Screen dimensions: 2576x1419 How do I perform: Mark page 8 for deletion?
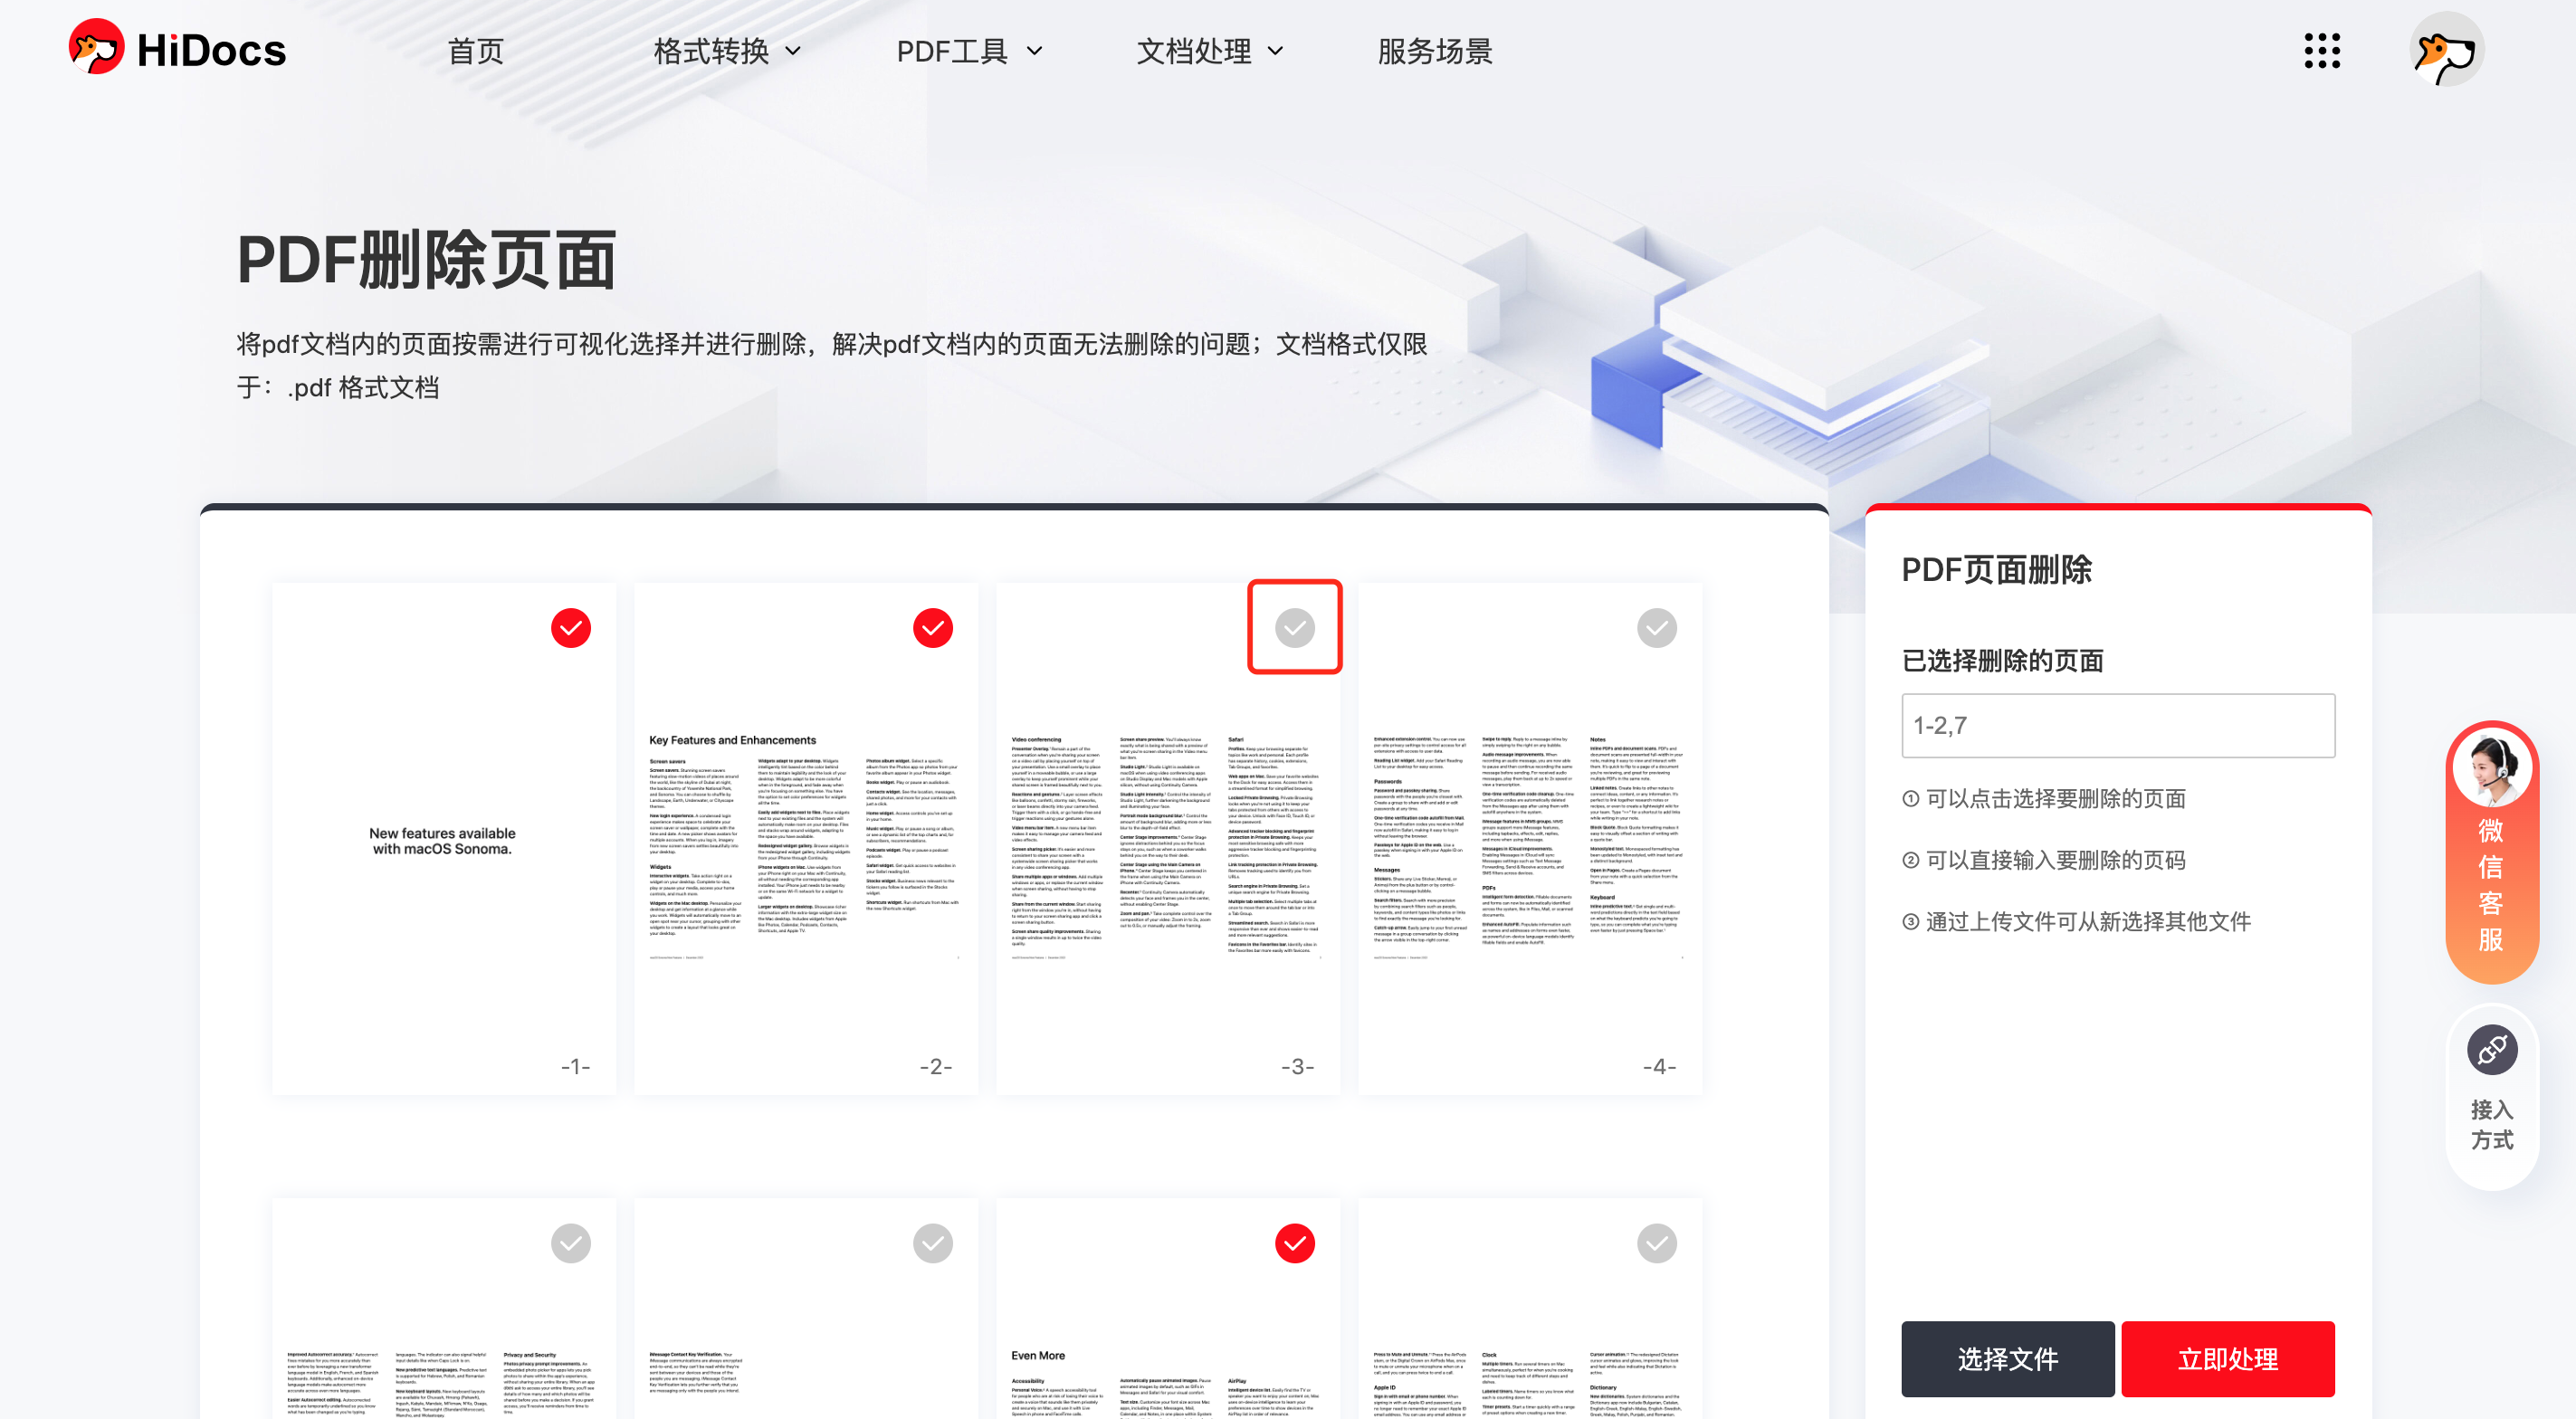click(x=1657, y=1243)
